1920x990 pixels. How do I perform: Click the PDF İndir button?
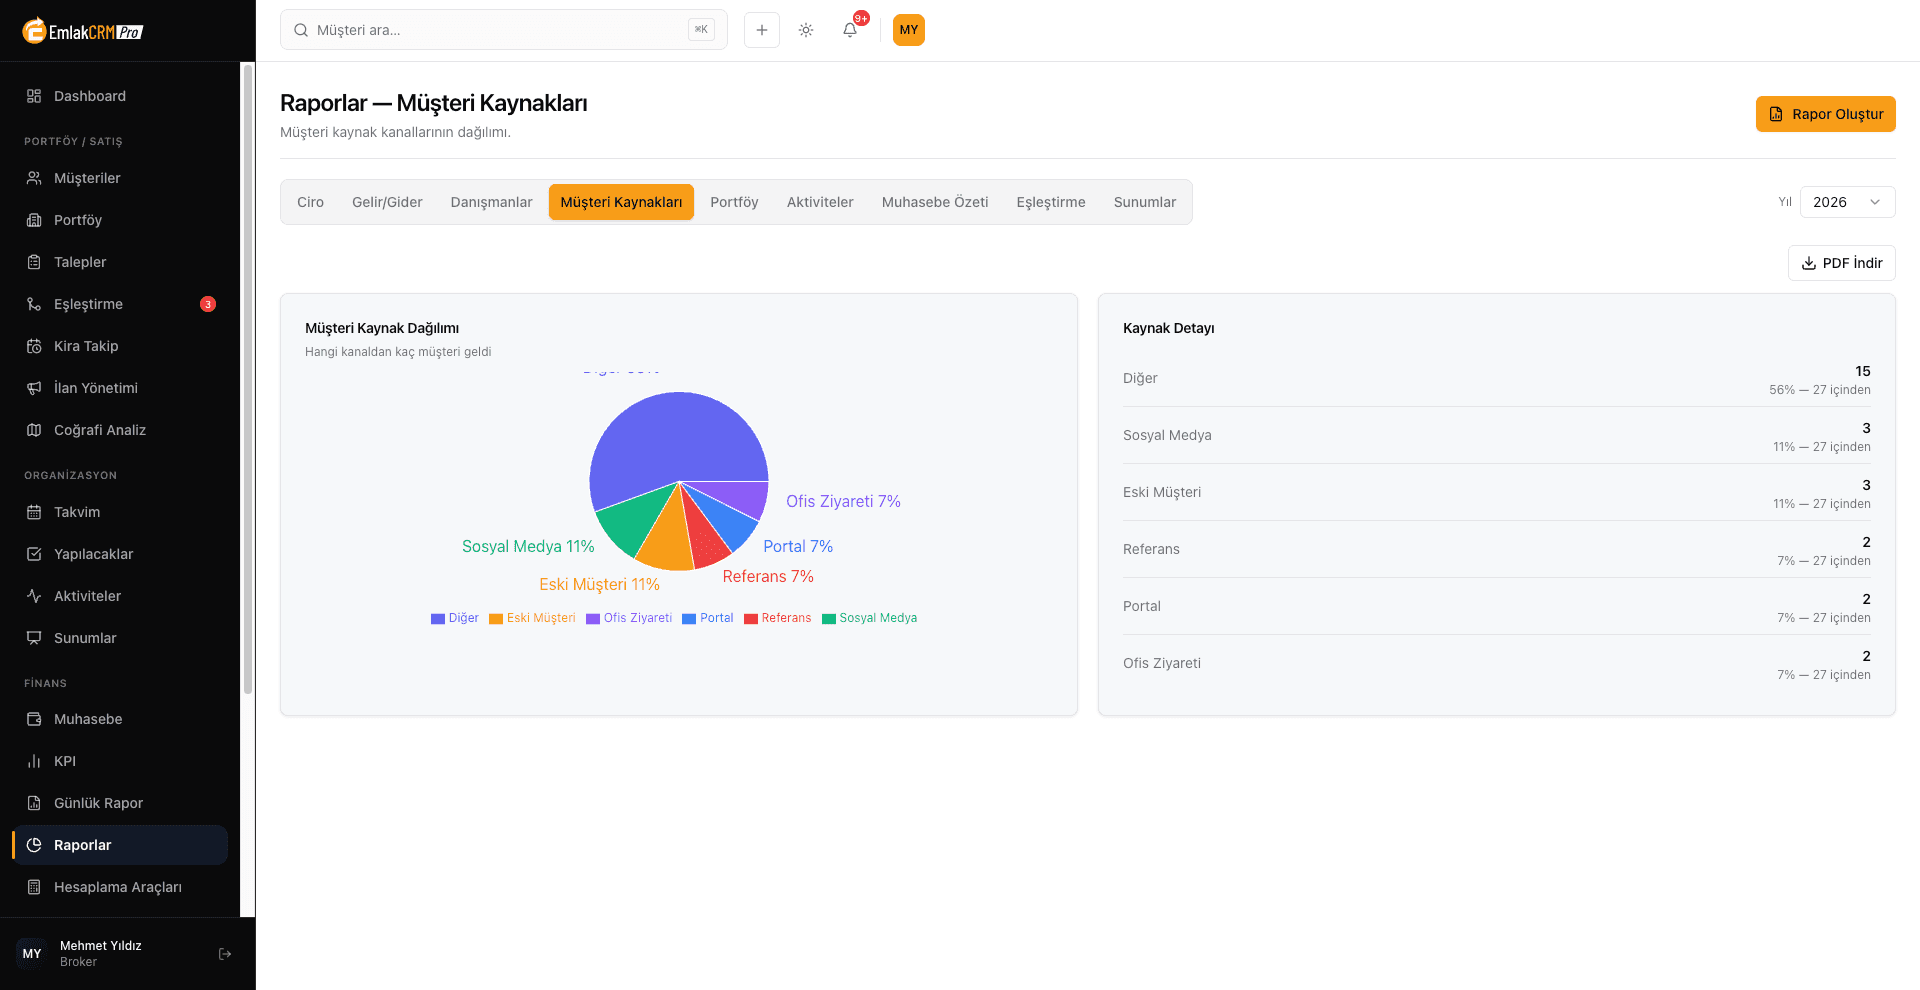1841,263
